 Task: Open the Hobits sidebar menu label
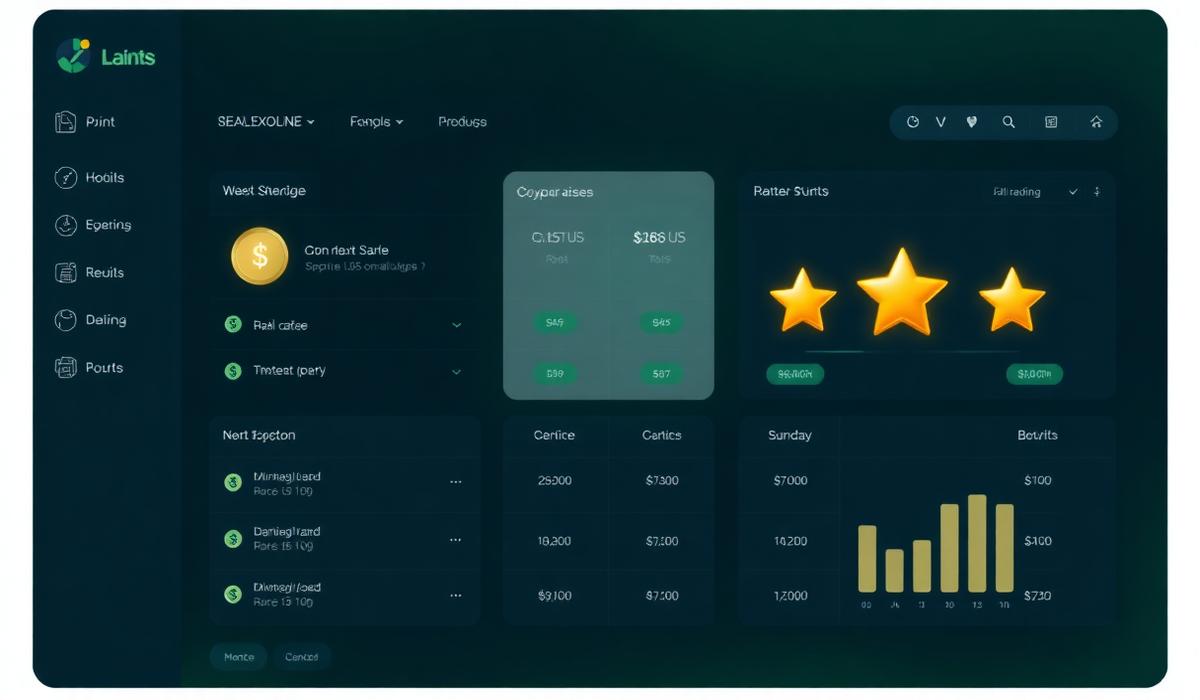(105, 177)
